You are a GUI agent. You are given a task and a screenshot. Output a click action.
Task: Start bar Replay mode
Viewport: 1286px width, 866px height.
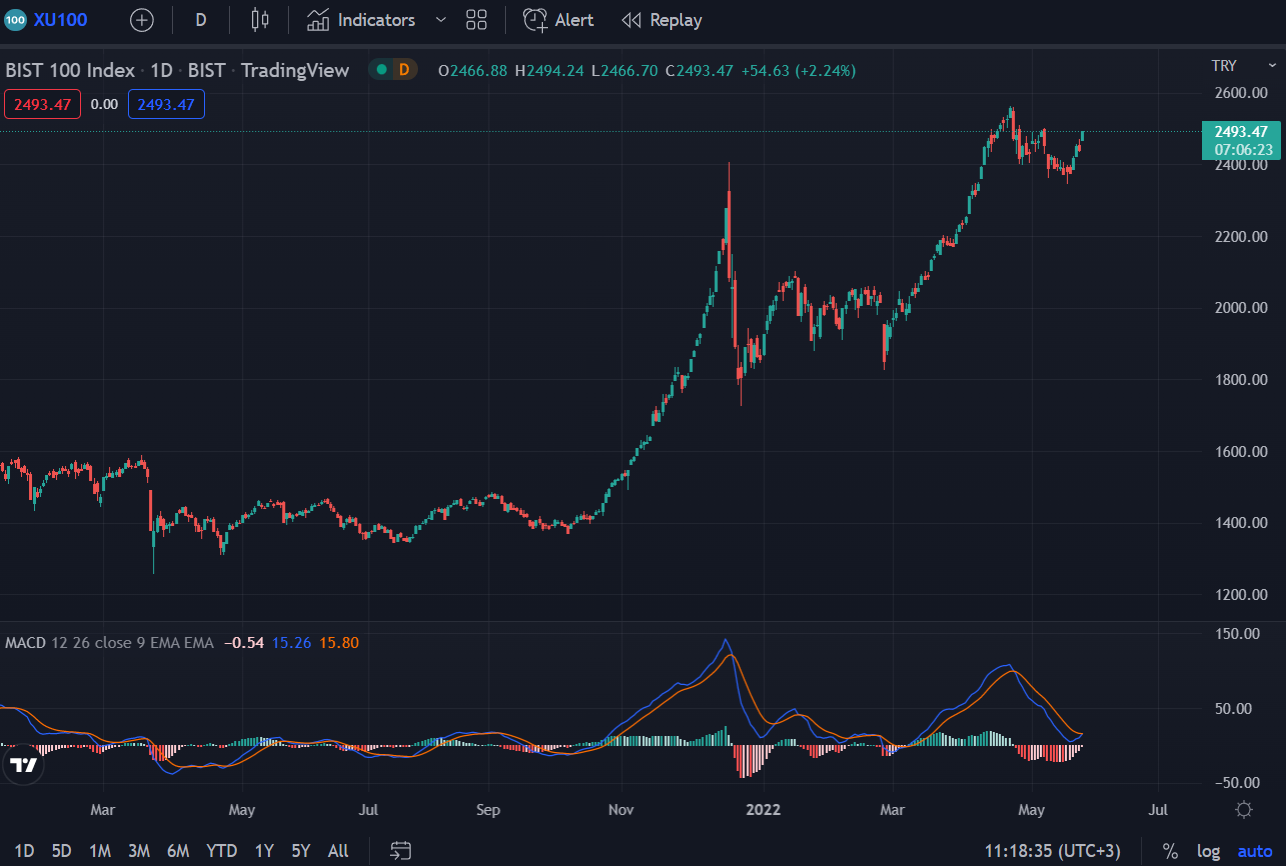pos(662,20)
